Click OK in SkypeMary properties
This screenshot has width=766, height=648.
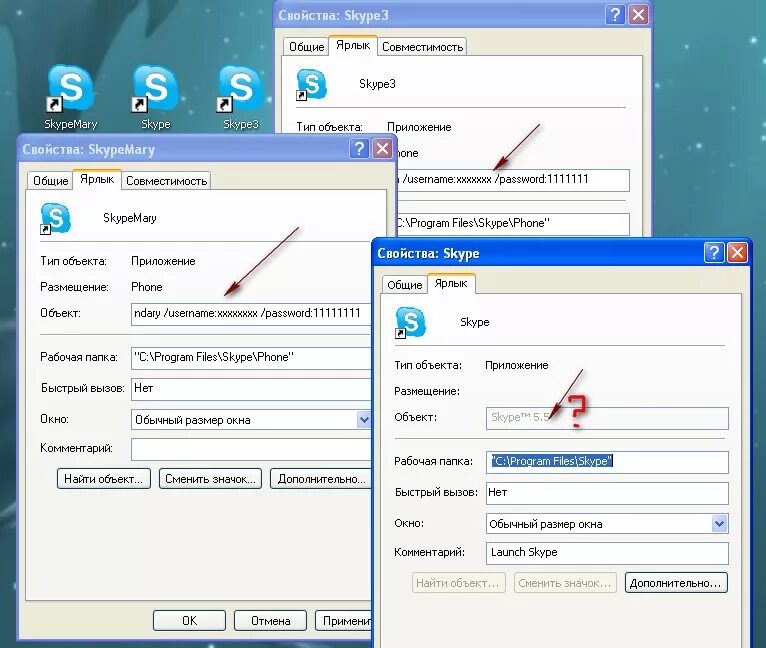pyautogui.click(x=190, y=621)
